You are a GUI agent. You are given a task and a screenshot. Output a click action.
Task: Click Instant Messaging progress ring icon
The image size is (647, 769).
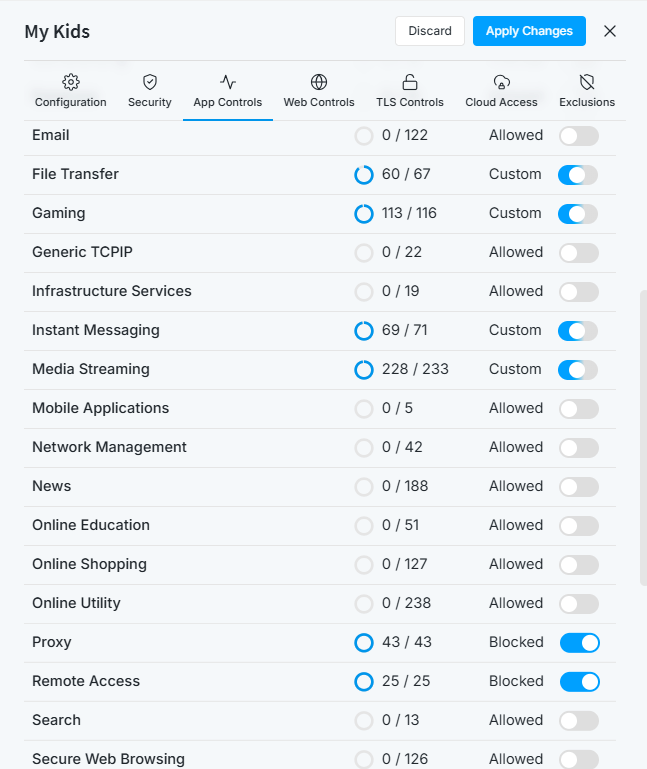[364, 331]
